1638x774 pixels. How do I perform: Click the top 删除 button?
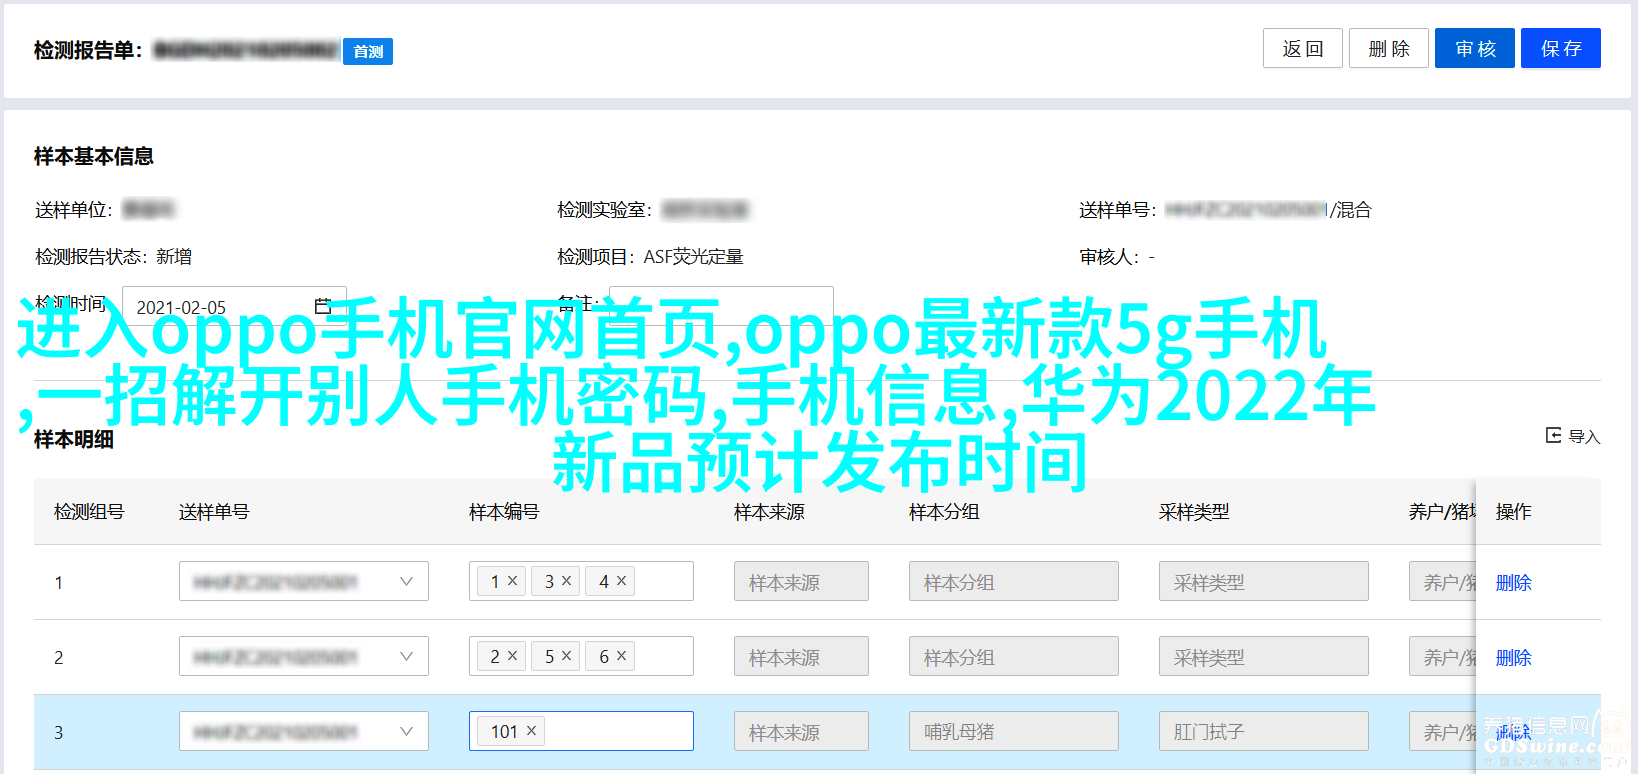click(x=1389, y=48)
